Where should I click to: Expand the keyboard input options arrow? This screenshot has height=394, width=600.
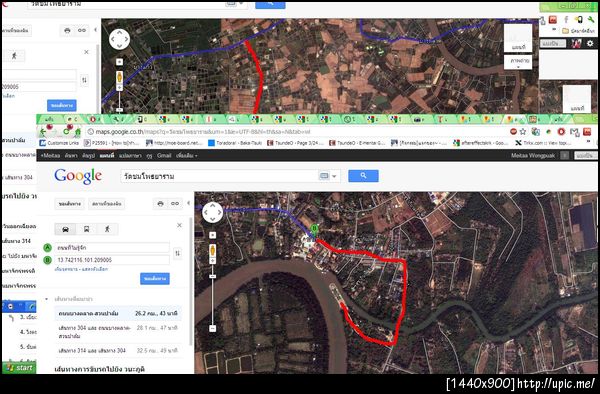click(x=334, y=176)
